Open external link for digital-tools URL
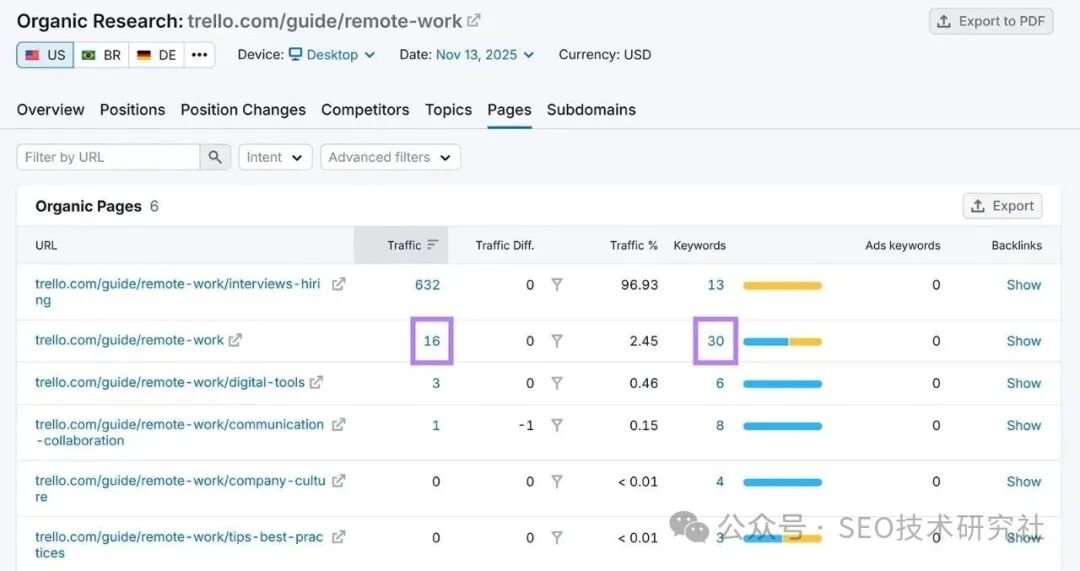 click(x=316, y=382)
